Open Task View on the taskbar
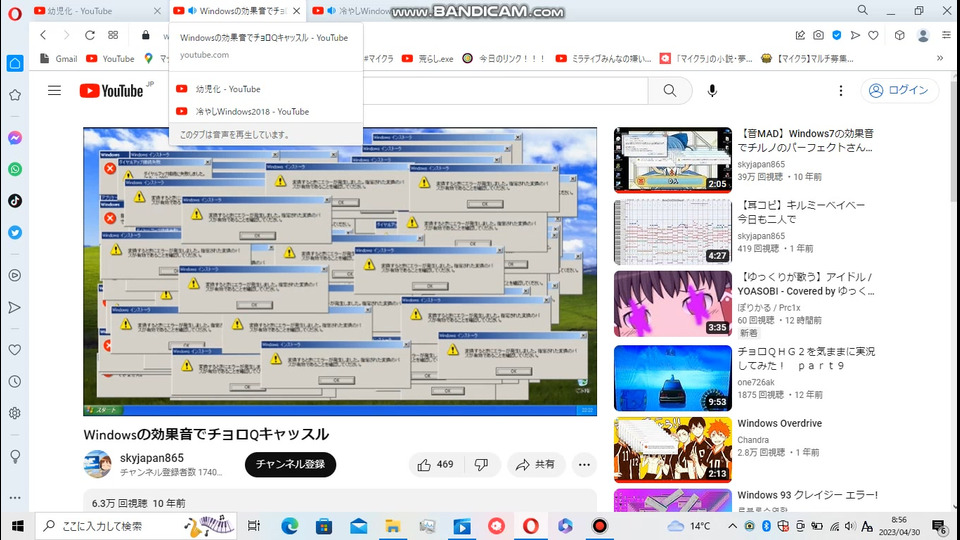The height and width of the screenshot is (540, 960). coord(253,526)
